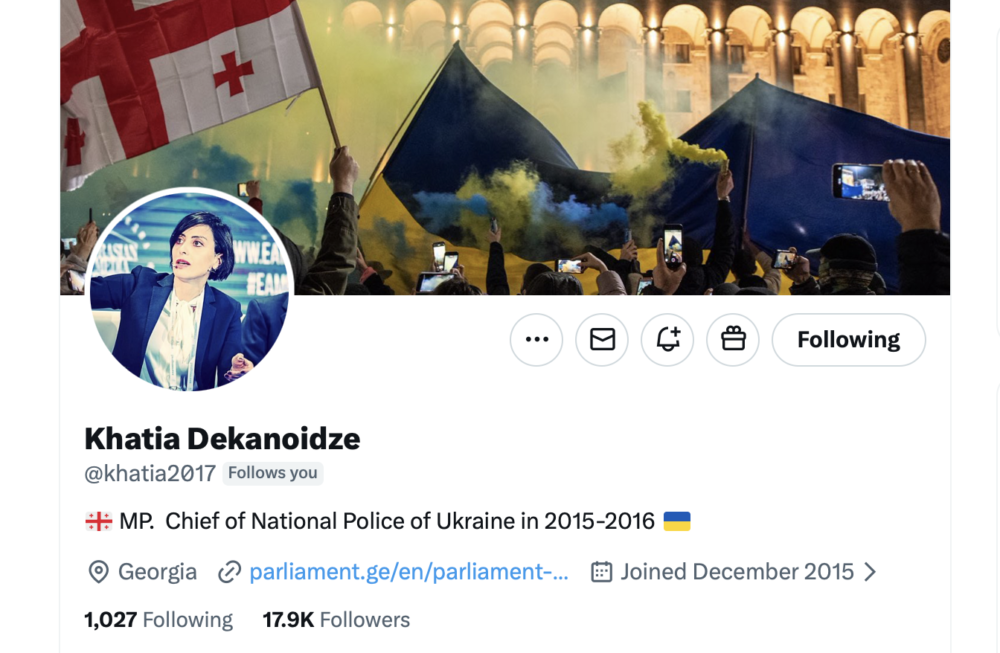Click the Khatia Dekanoidze display name

(222, 438)
